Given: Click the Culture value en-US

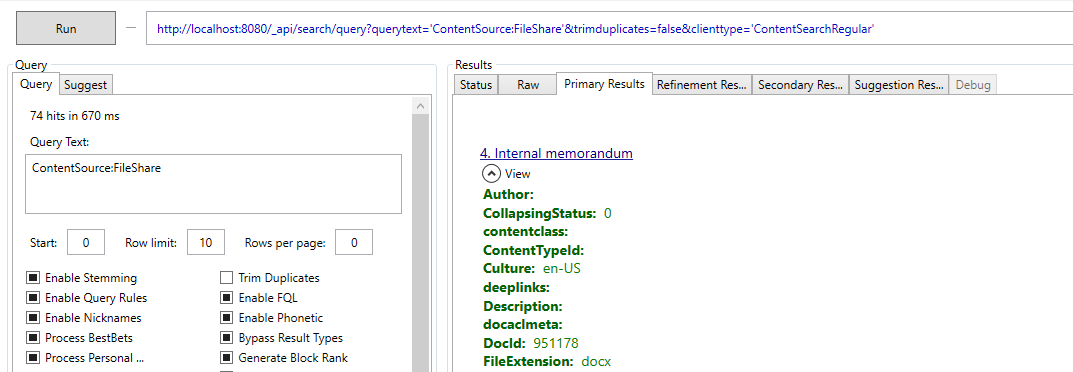Looking at the screenshot, I should tap(561, 269).
